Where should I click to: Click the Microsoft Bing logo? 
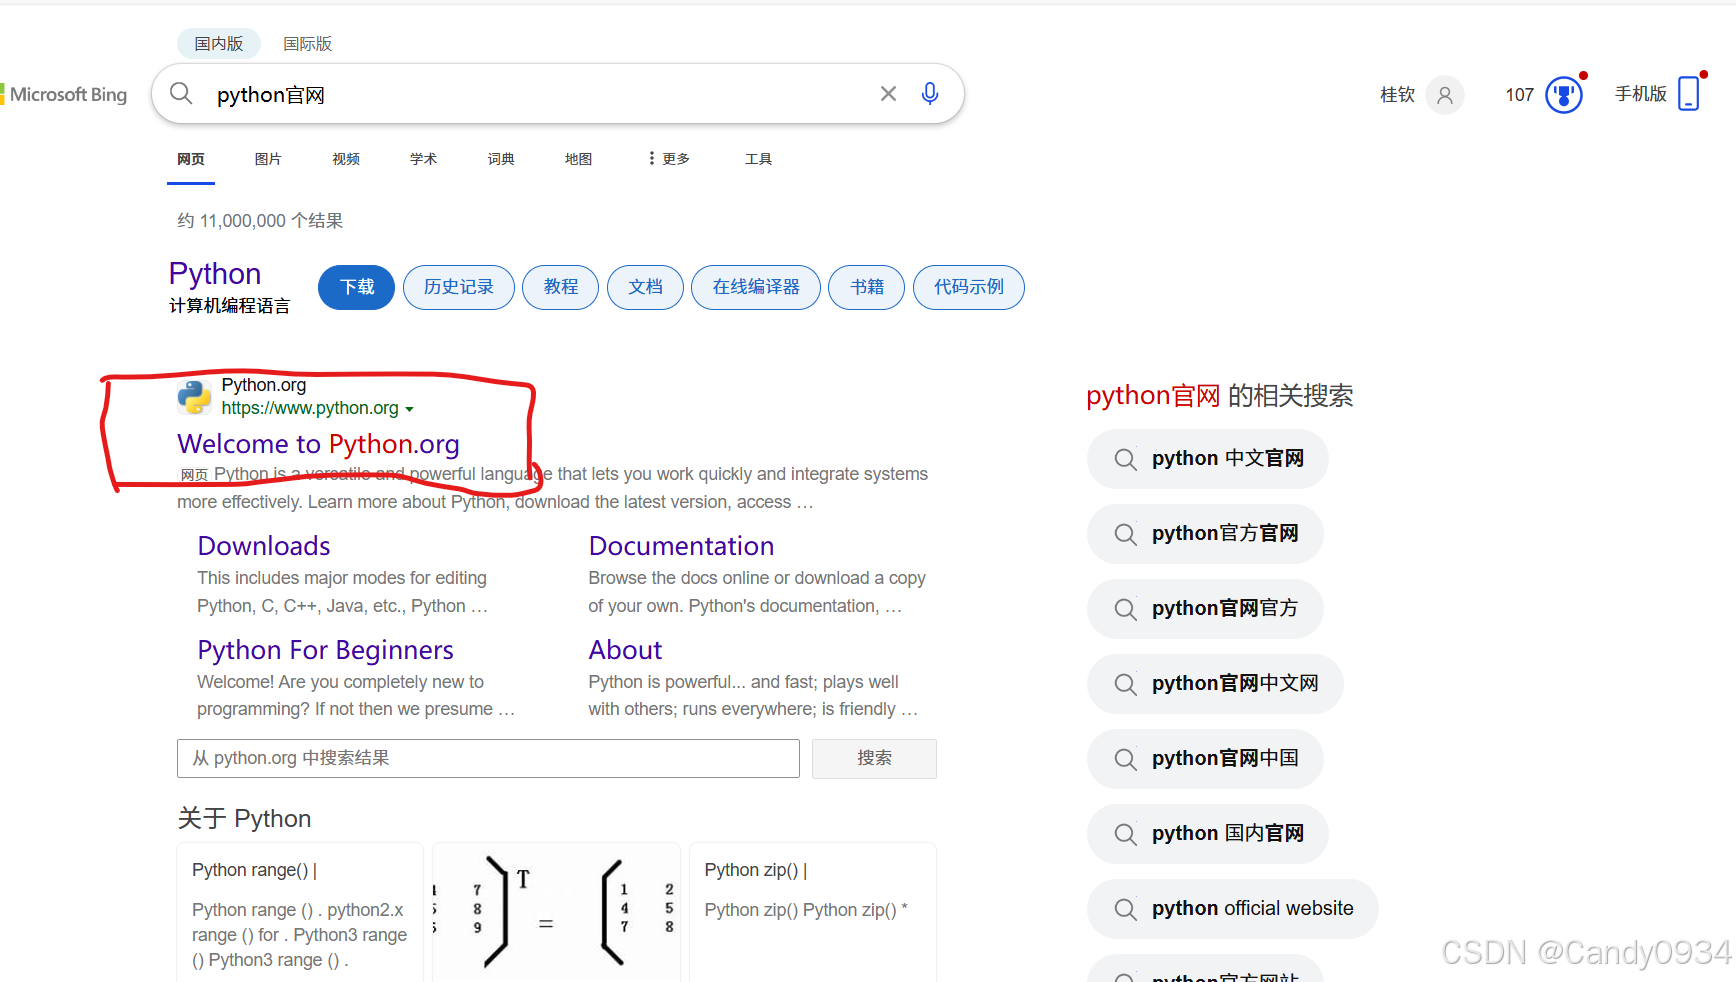pyautogui.click(x=63, y=94)
